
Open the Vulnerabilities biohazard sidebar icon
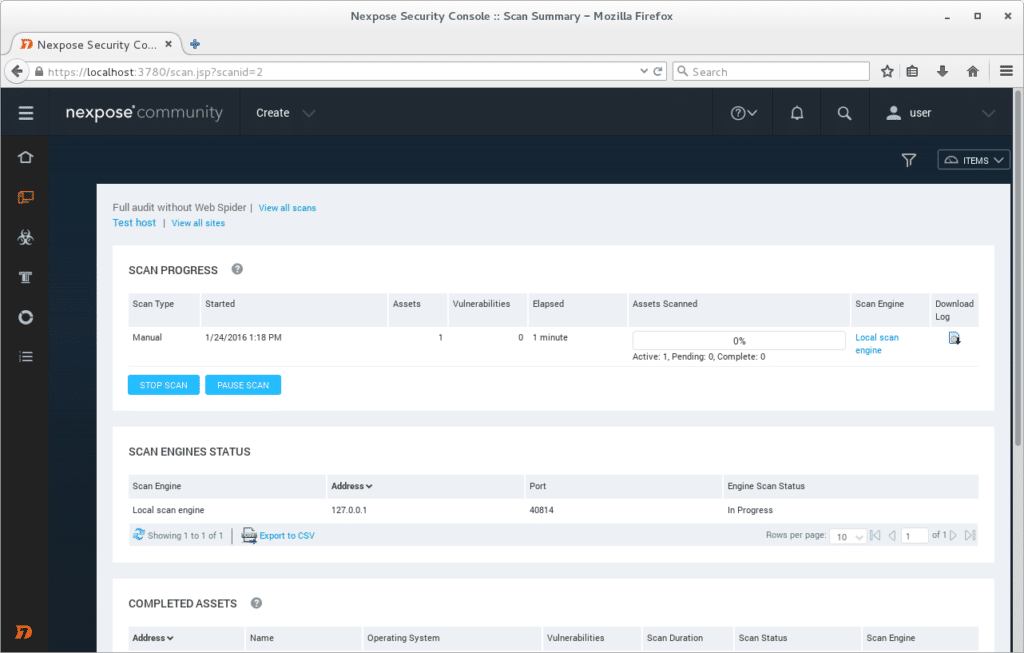point(25,237)
